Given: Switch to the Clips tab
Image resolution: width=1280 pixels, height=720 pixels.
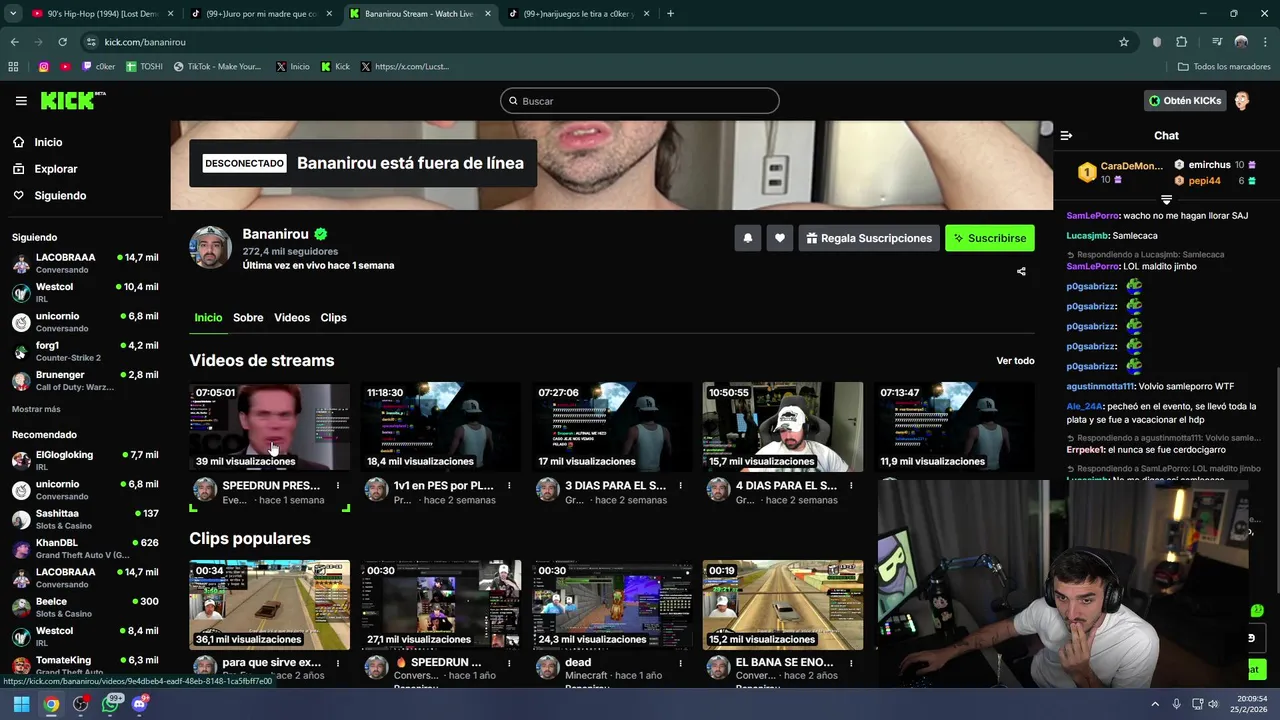Looking at the screenshot, I should (x=333, y=318).
